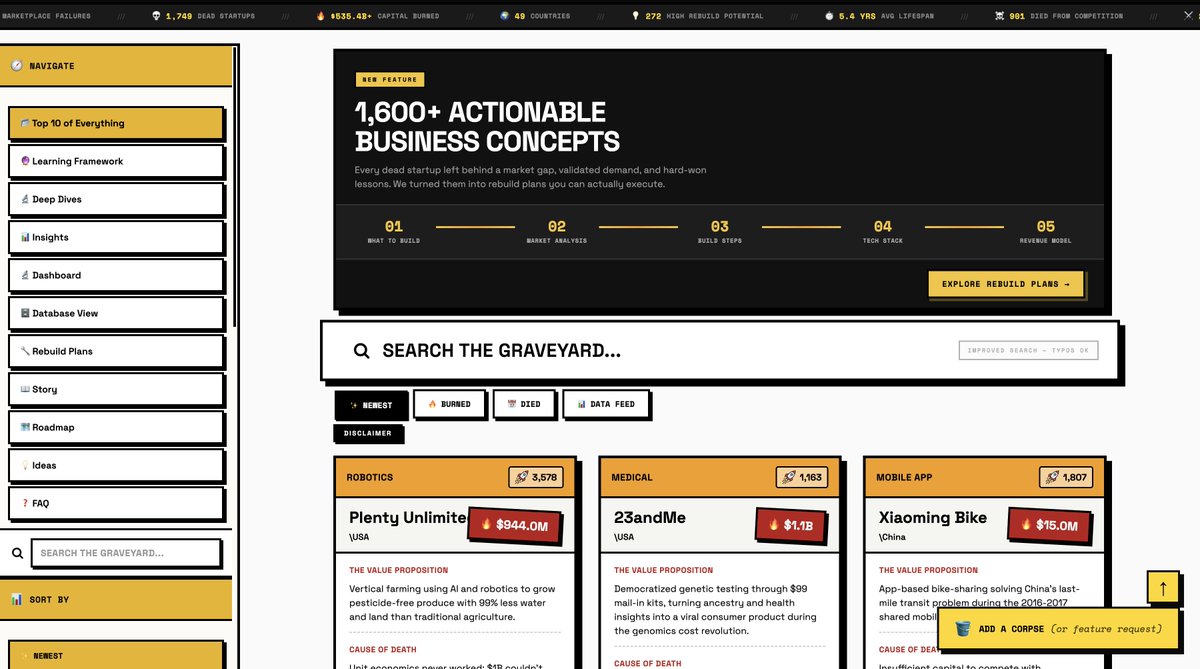
Task: Click the lightbulb High Rebuild Potential stat
Action: 697,16
